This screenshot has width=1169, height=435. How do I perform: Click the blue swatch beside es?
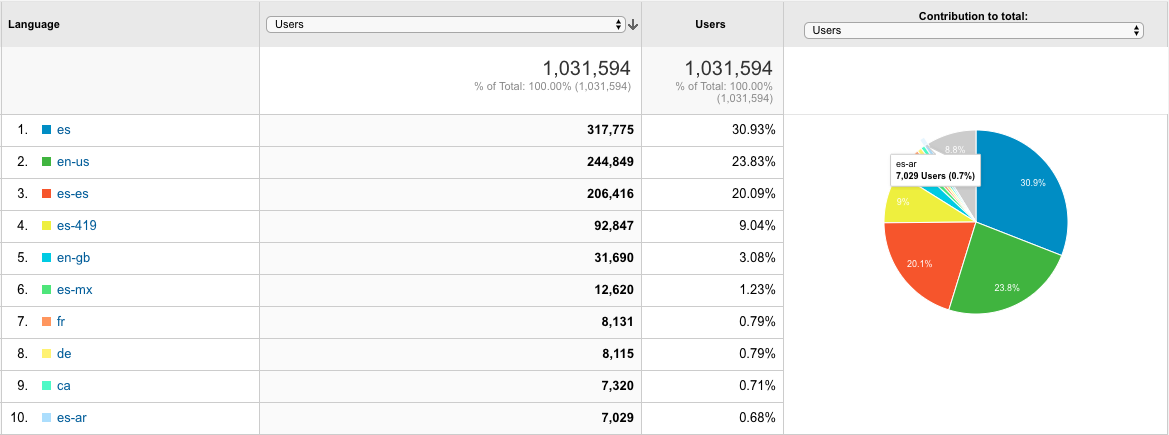46,130
